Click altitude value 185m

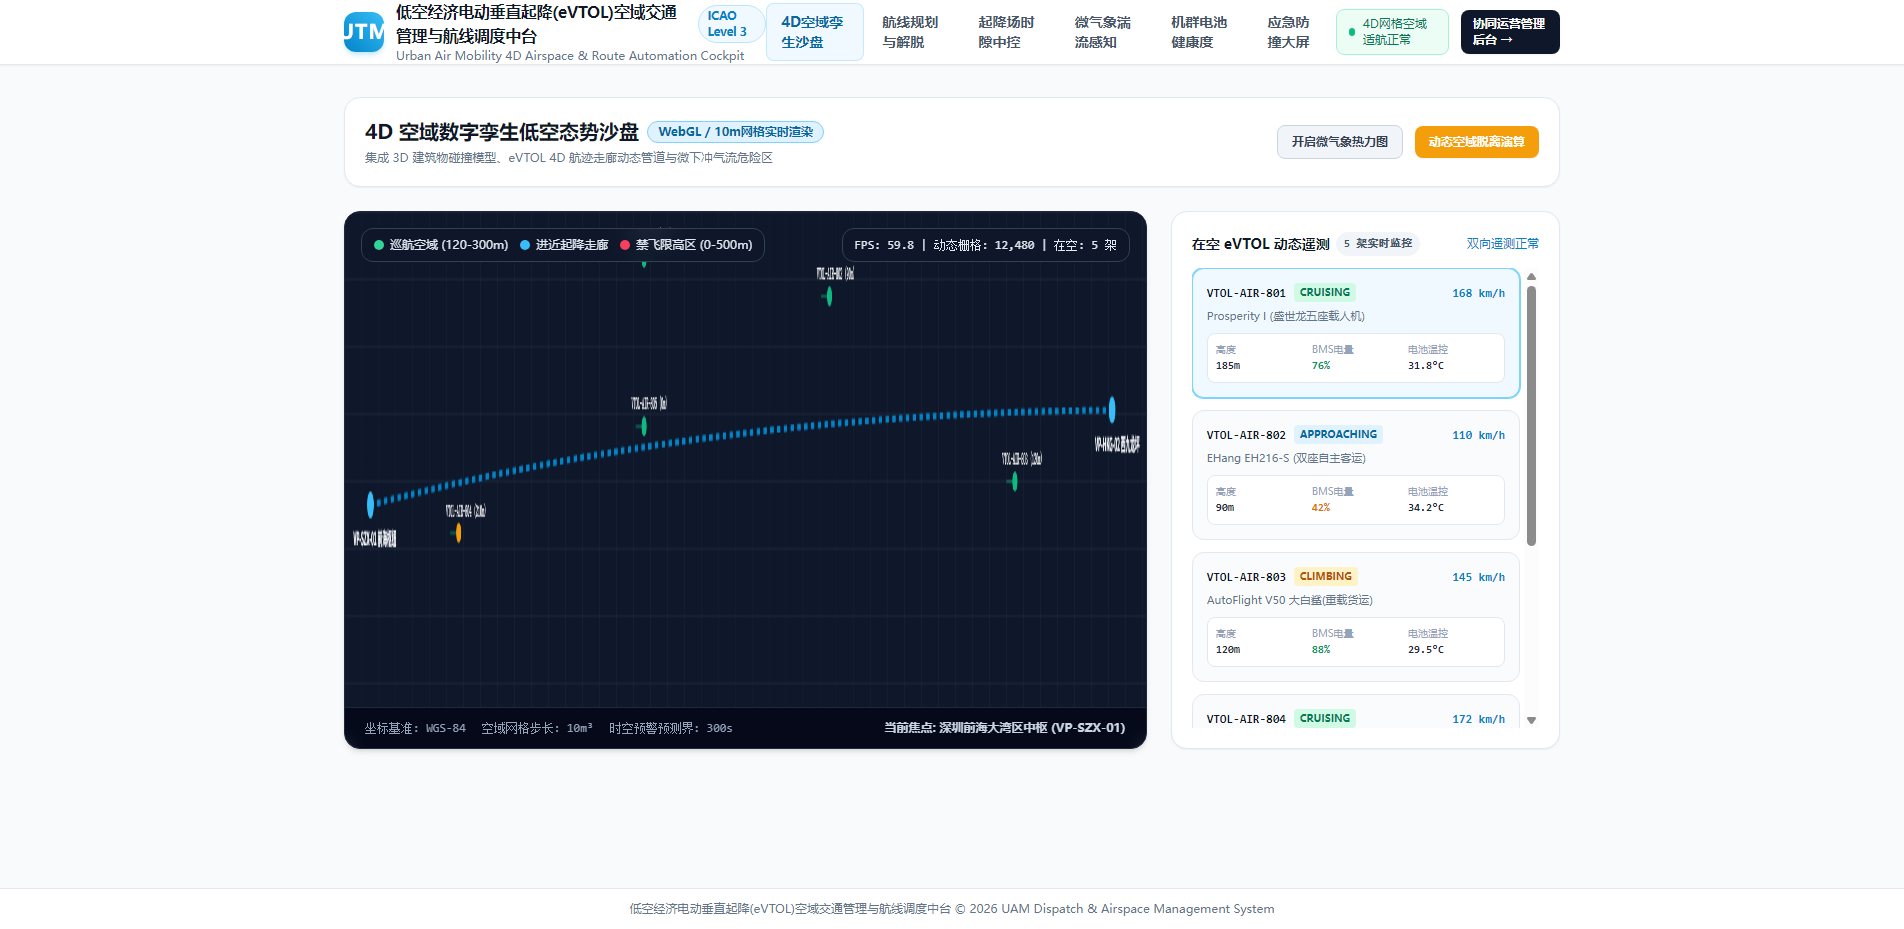pyautogui.click(x=1228, y=366)
